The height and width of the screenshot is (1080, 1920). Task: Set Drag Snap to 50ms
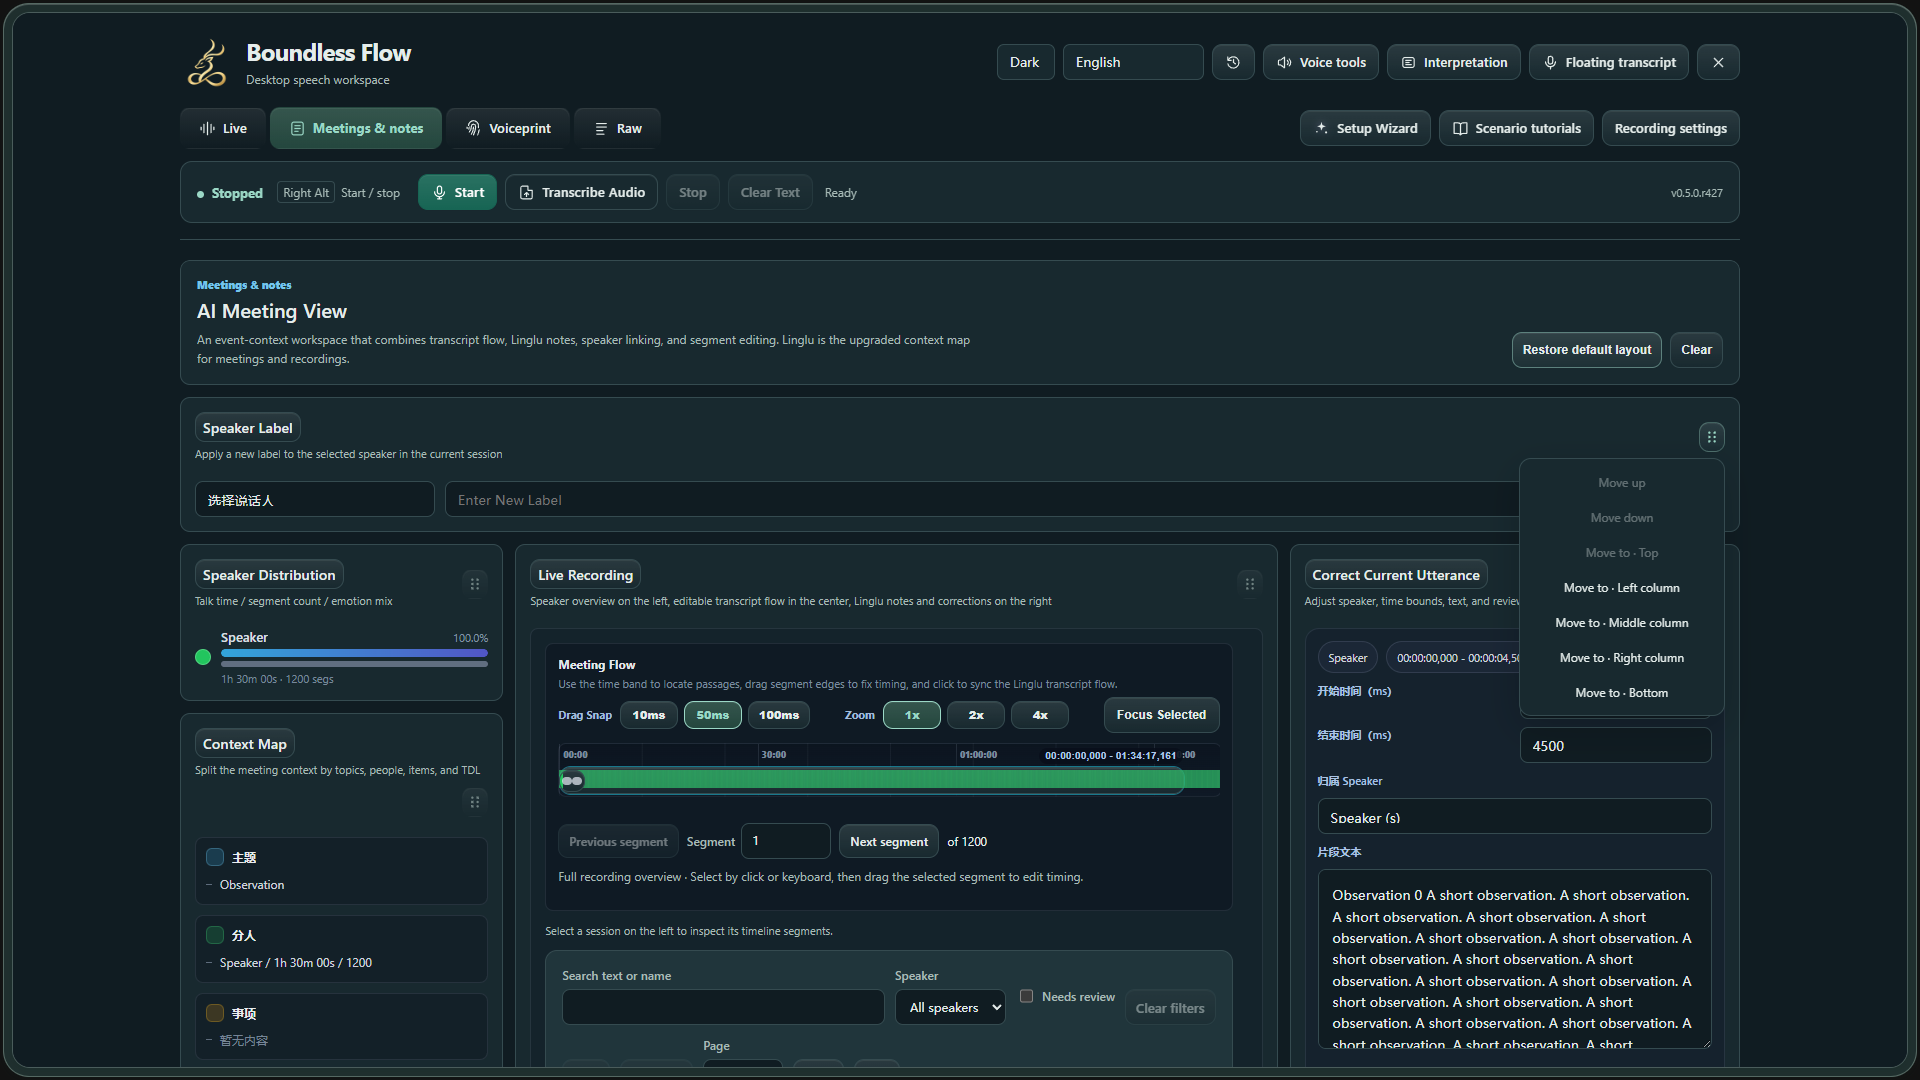[713, 715]
